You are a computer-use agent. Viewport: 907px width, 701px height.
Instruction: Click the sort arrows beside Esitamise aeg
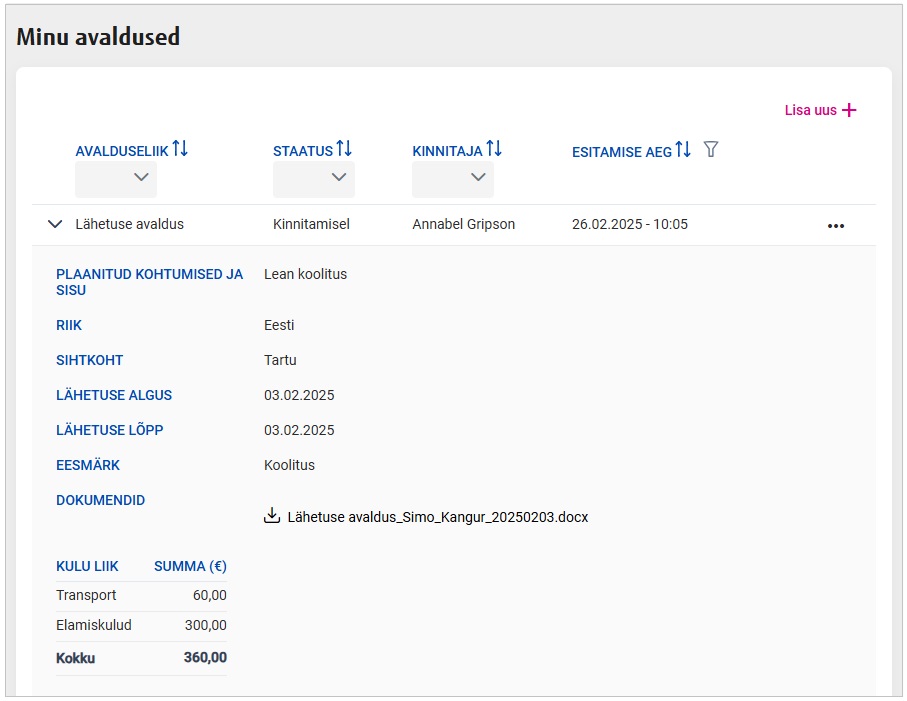tap(683, 149)
